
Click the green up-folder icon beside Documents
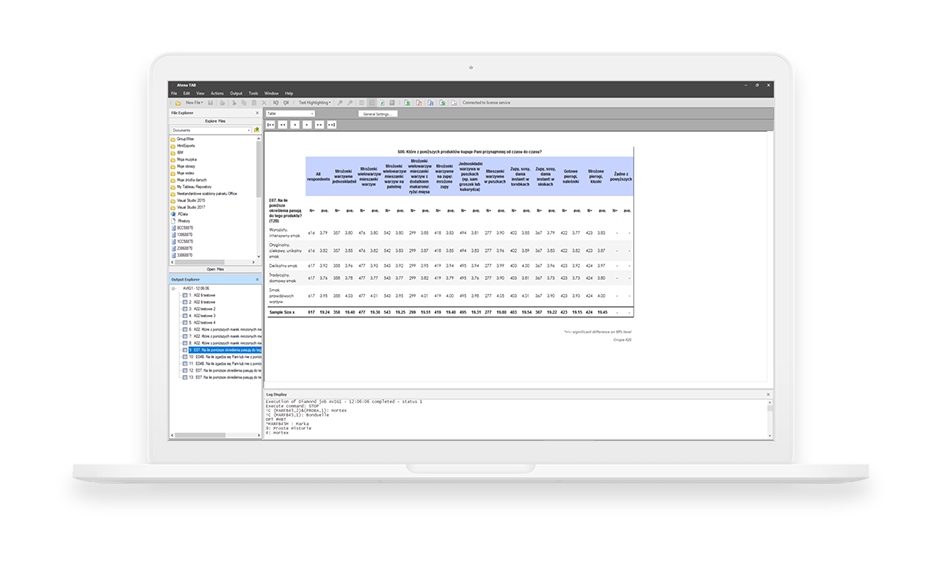coord(257,129)
